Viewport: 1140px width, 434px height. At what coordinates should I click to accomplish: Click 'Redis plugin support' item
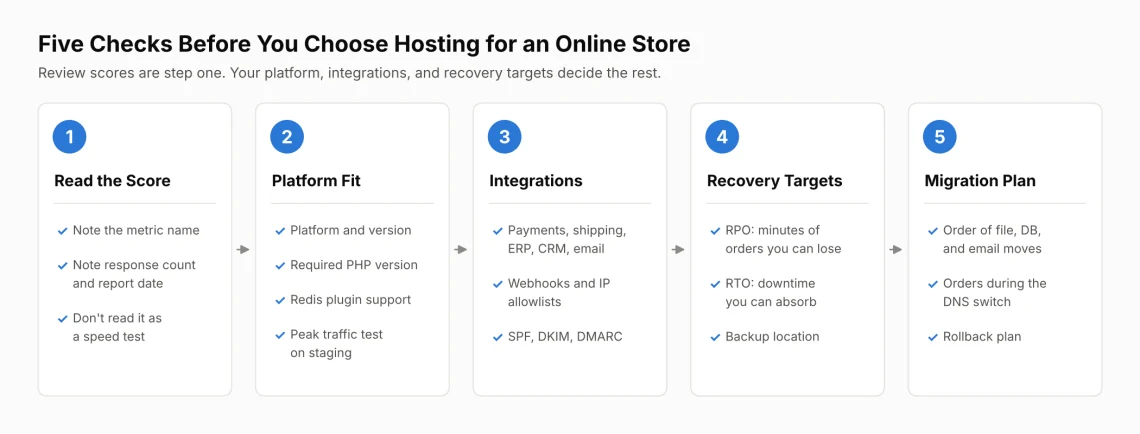point(350,300)
